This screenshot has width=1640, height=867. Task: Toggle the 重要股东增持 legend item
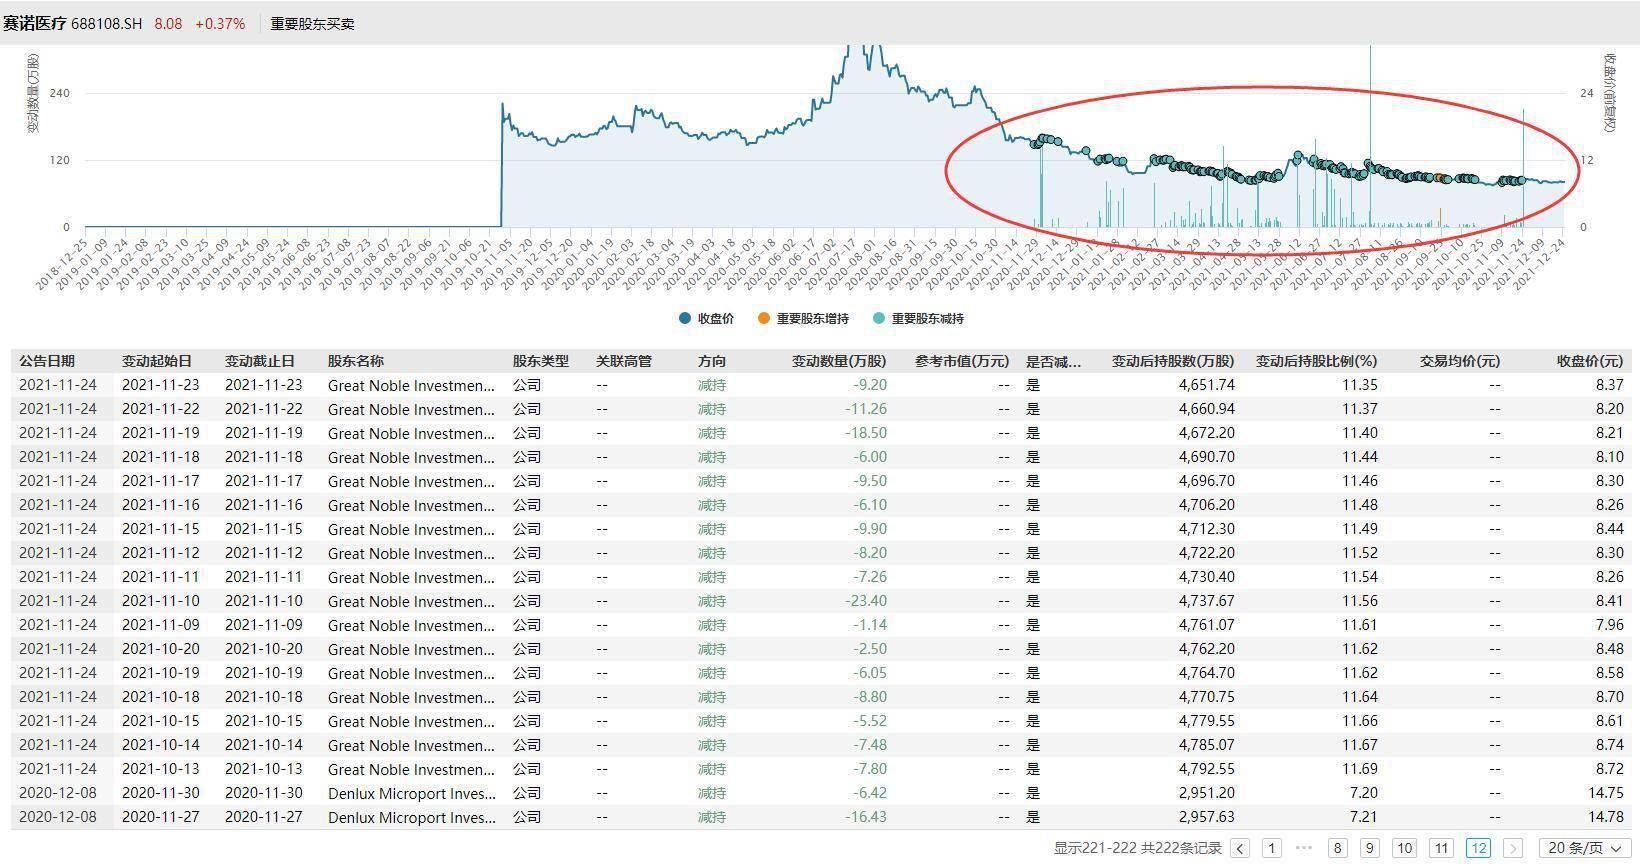804,319
